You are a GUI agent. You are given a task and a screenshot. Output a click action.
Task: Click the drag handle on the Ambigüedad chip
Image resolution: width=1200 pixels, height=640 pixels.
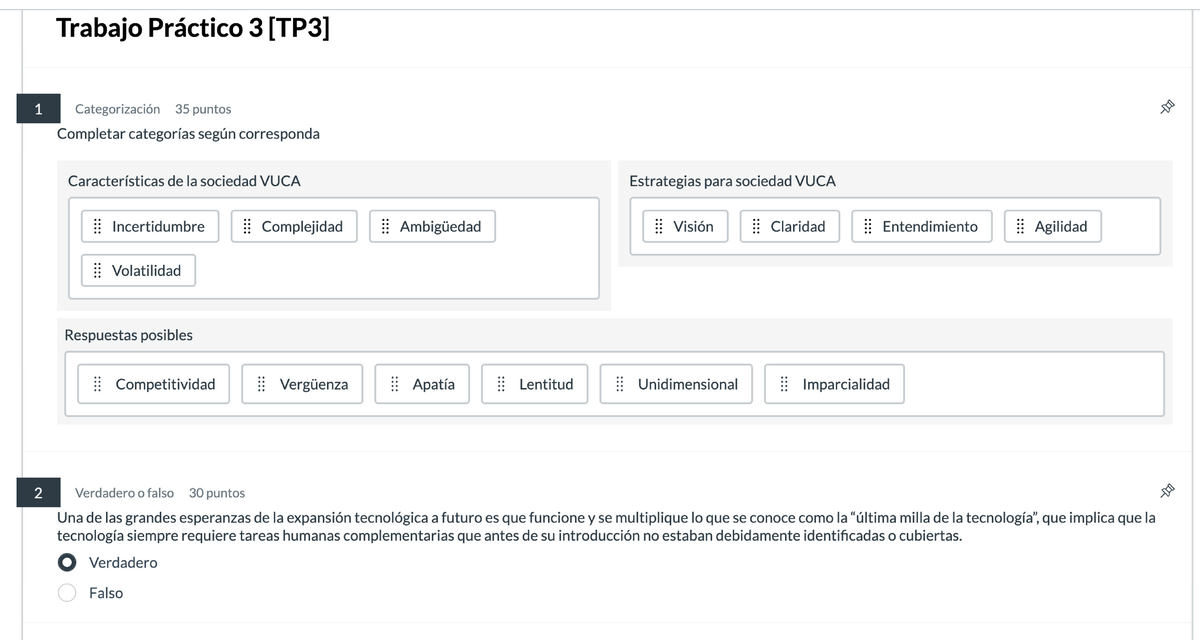(384, 226)
